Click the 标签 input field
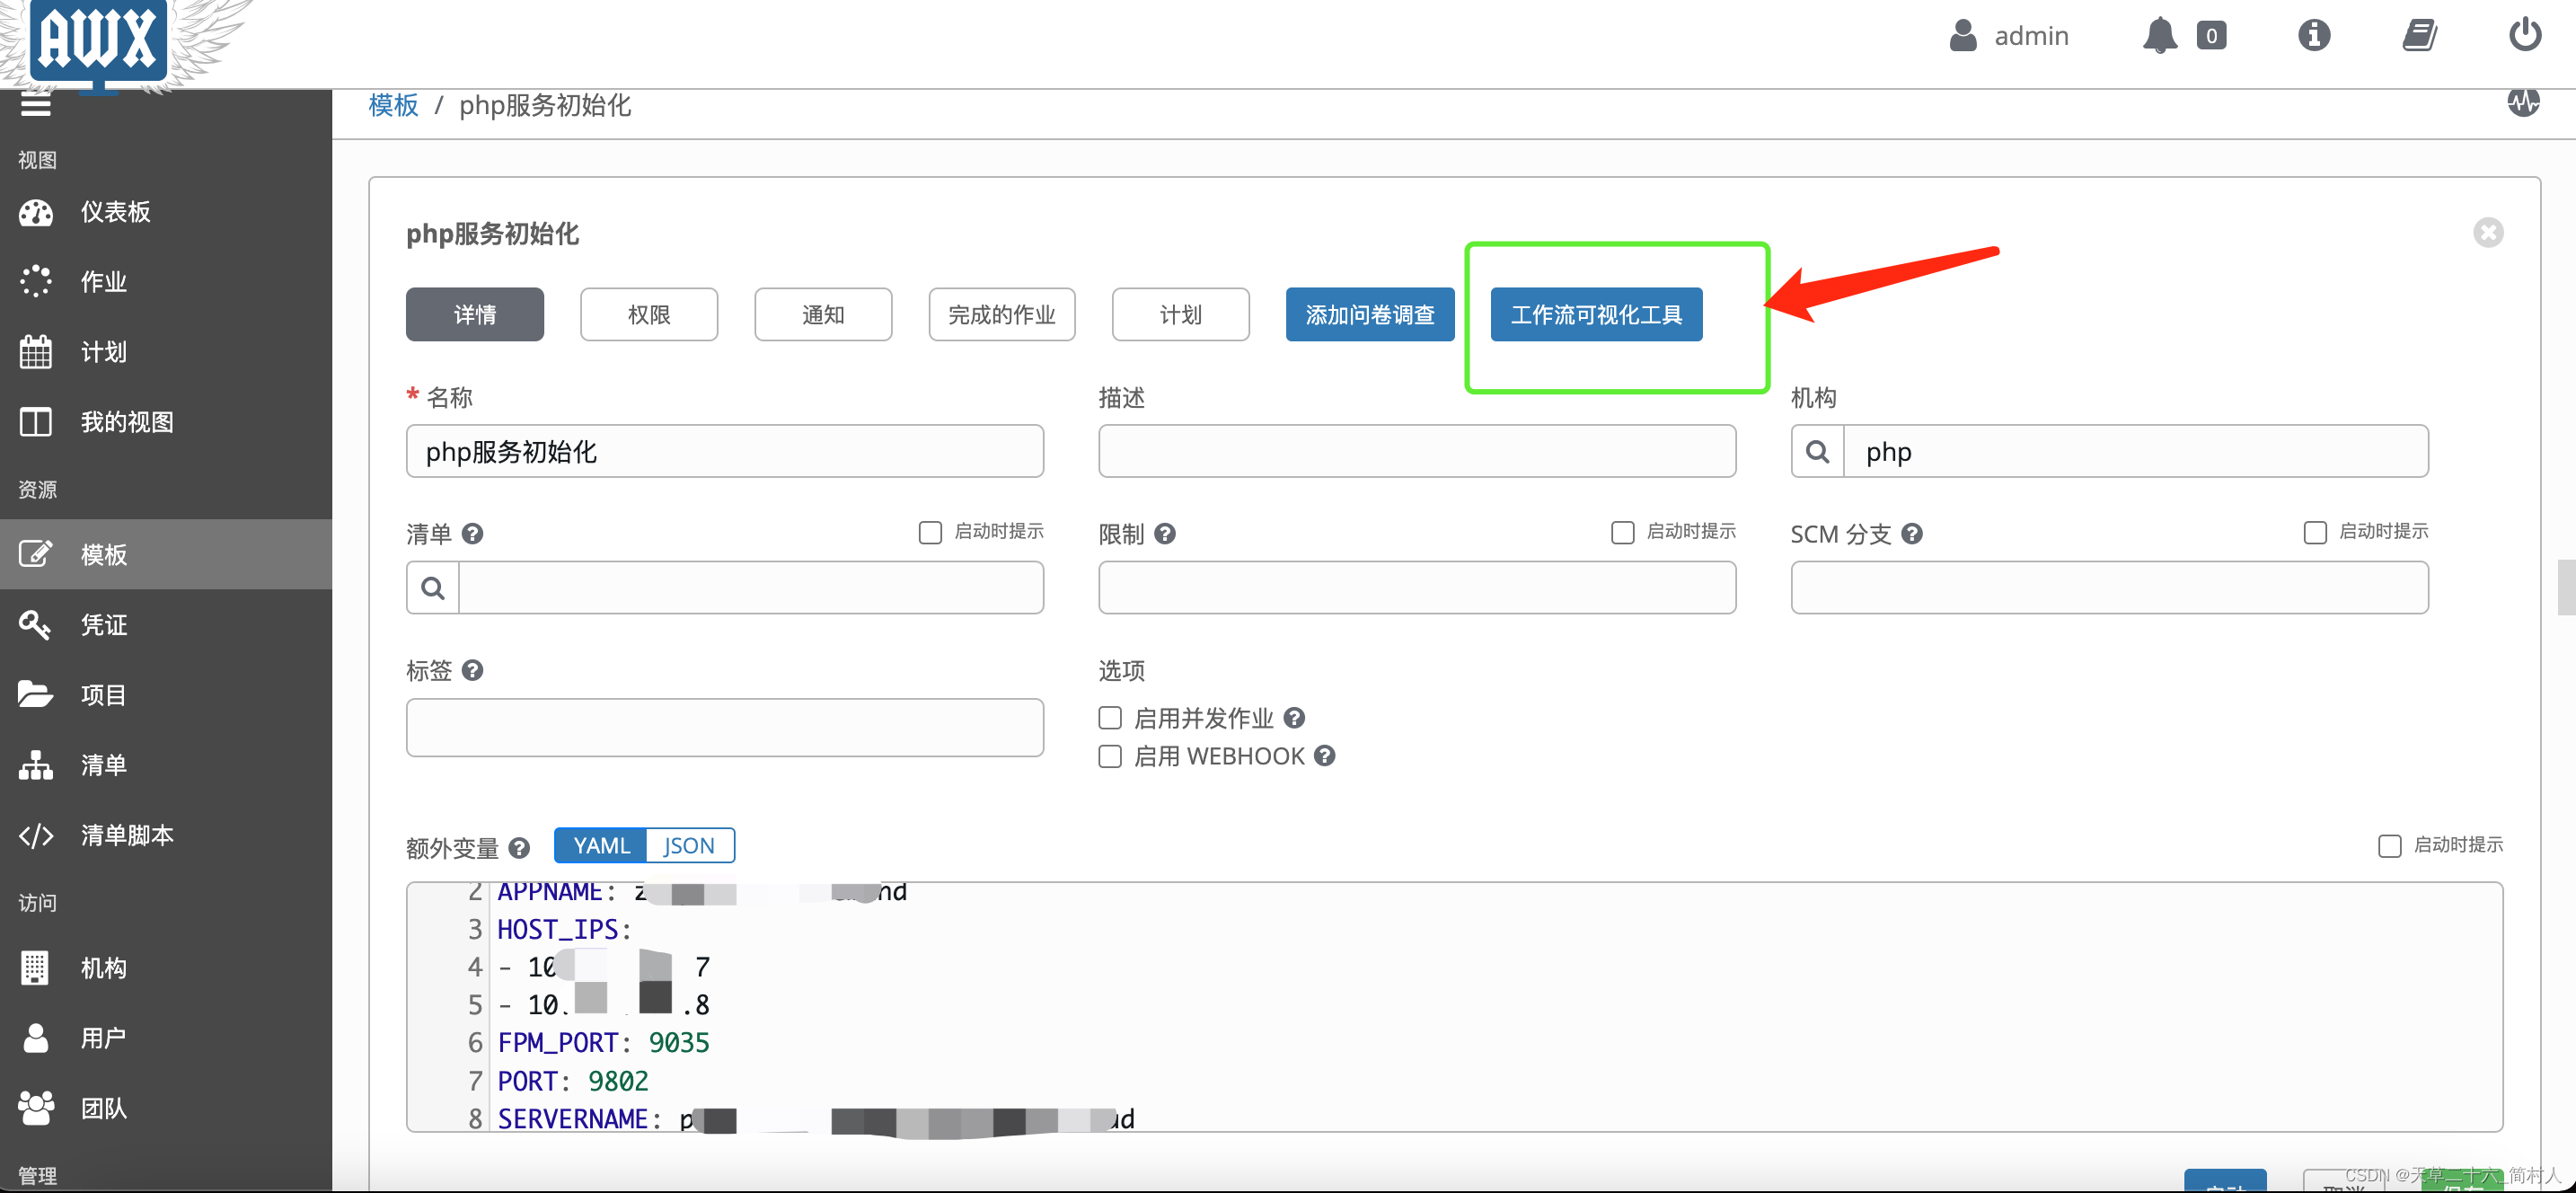Image resolution: width=2576 pixels, height=1193 pixels. tap(725, 728)
